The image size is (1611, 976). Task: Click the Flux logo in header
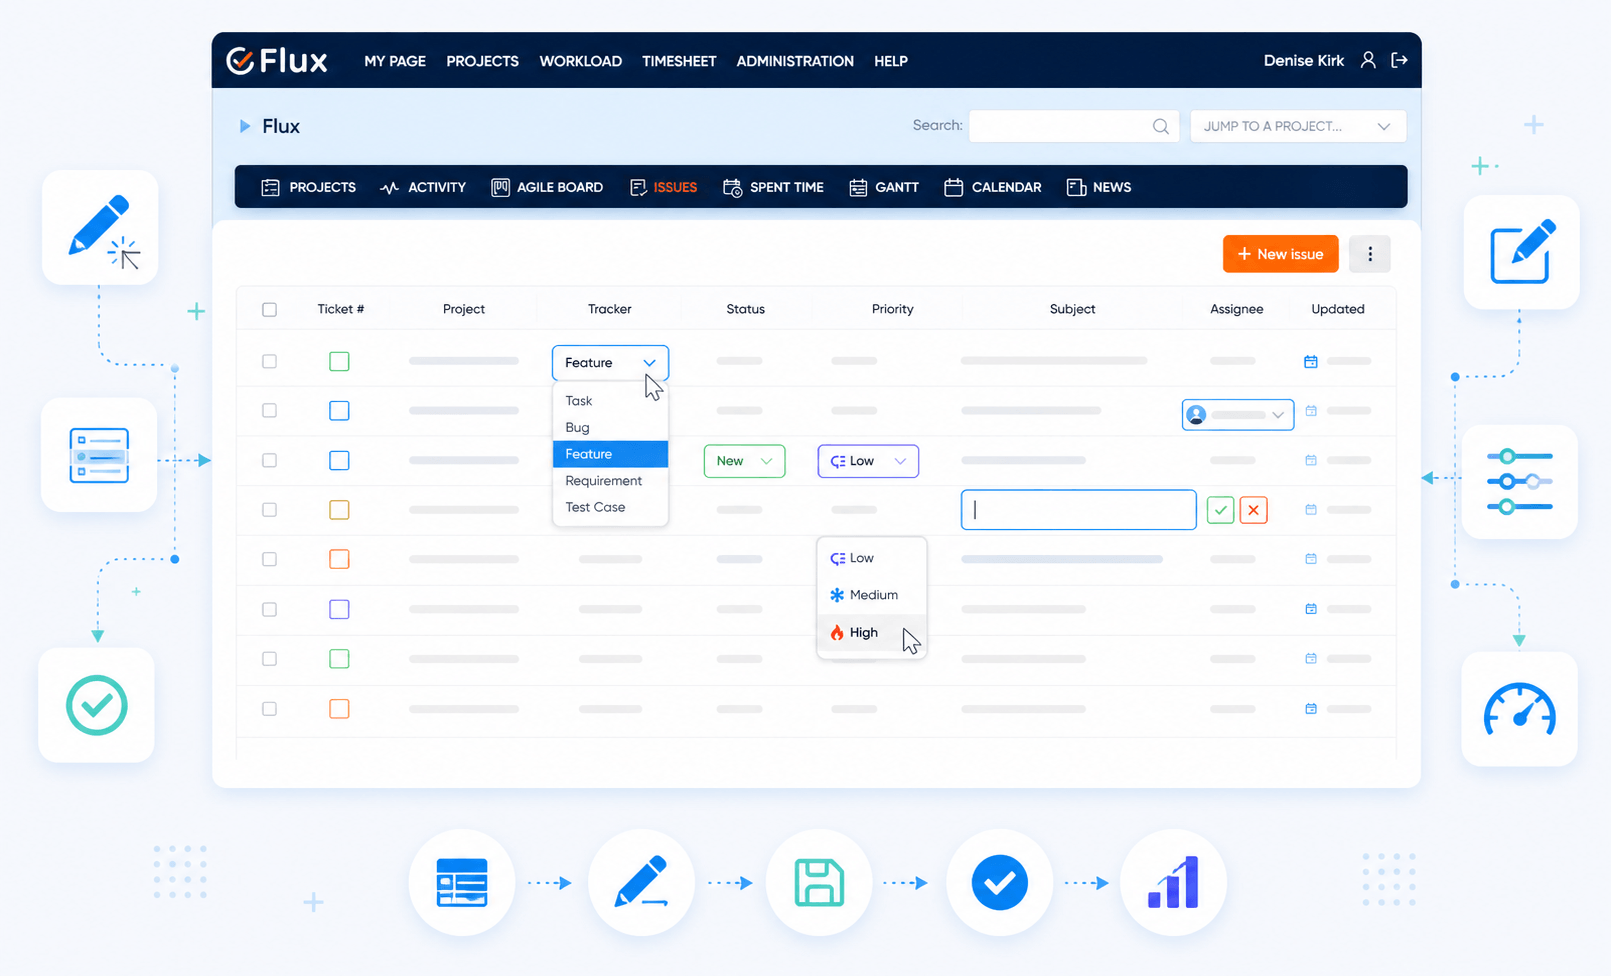click(277, 61)
